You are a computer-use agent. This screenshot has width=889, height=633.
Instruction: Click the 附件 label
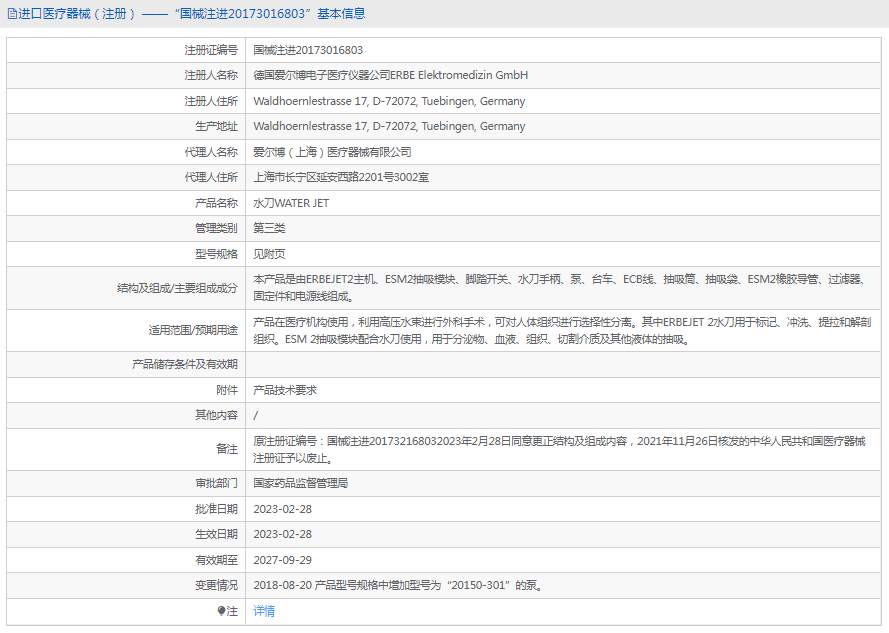coord(227,390)
